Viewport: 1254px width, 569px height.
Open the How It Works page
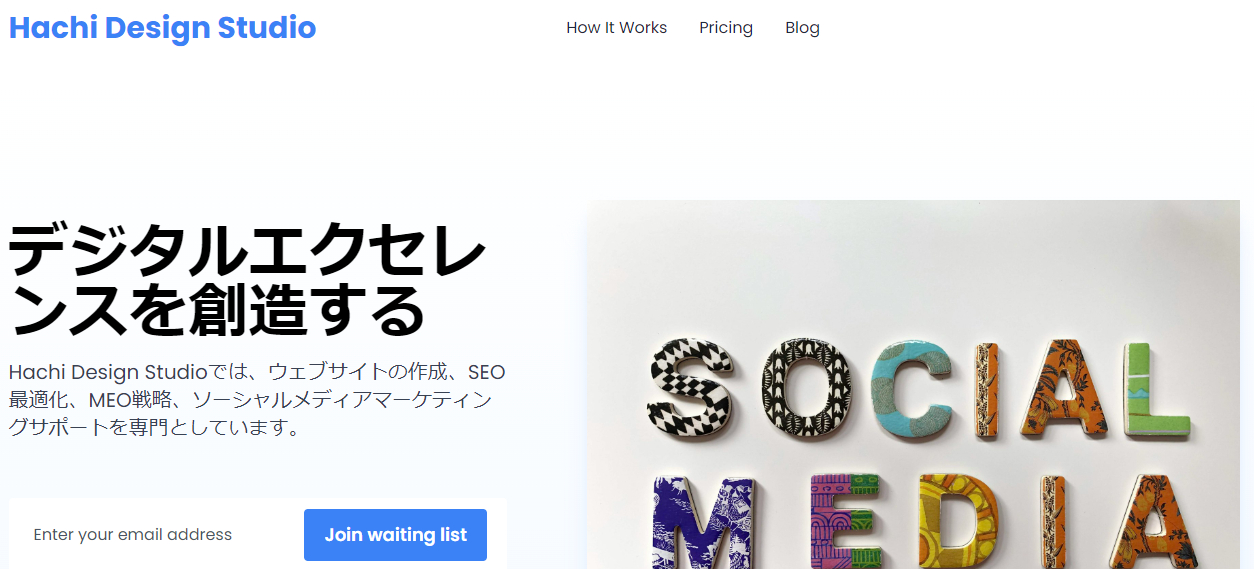[616, 28]
